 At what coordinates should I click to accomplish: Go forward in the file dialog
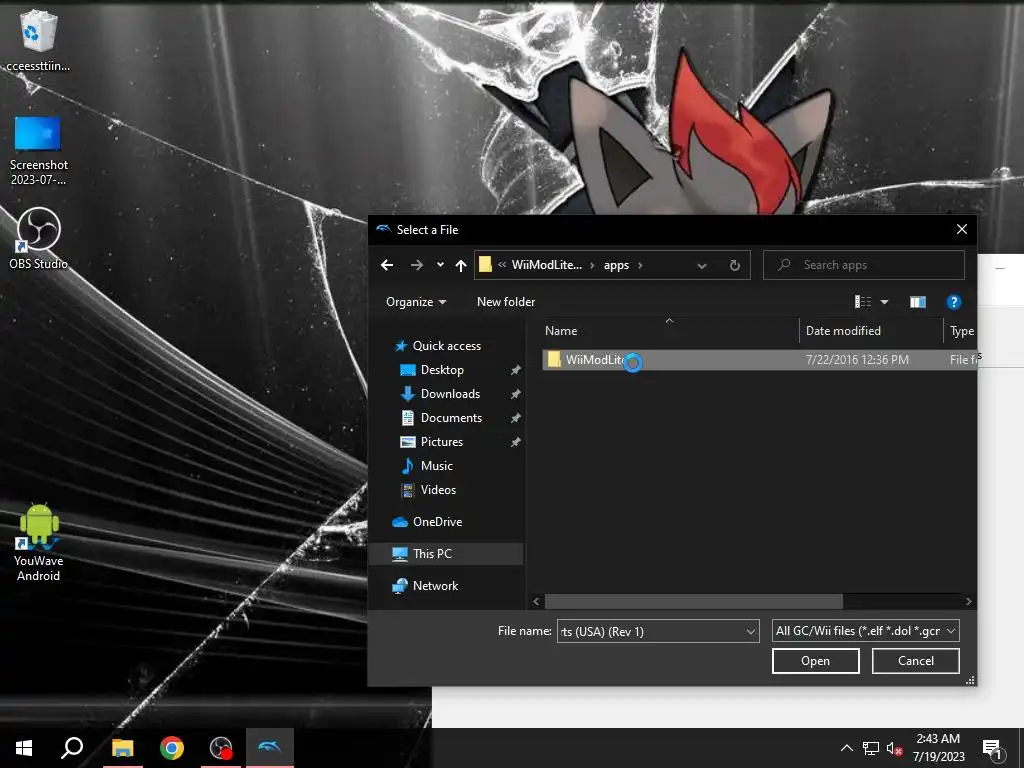417,265
